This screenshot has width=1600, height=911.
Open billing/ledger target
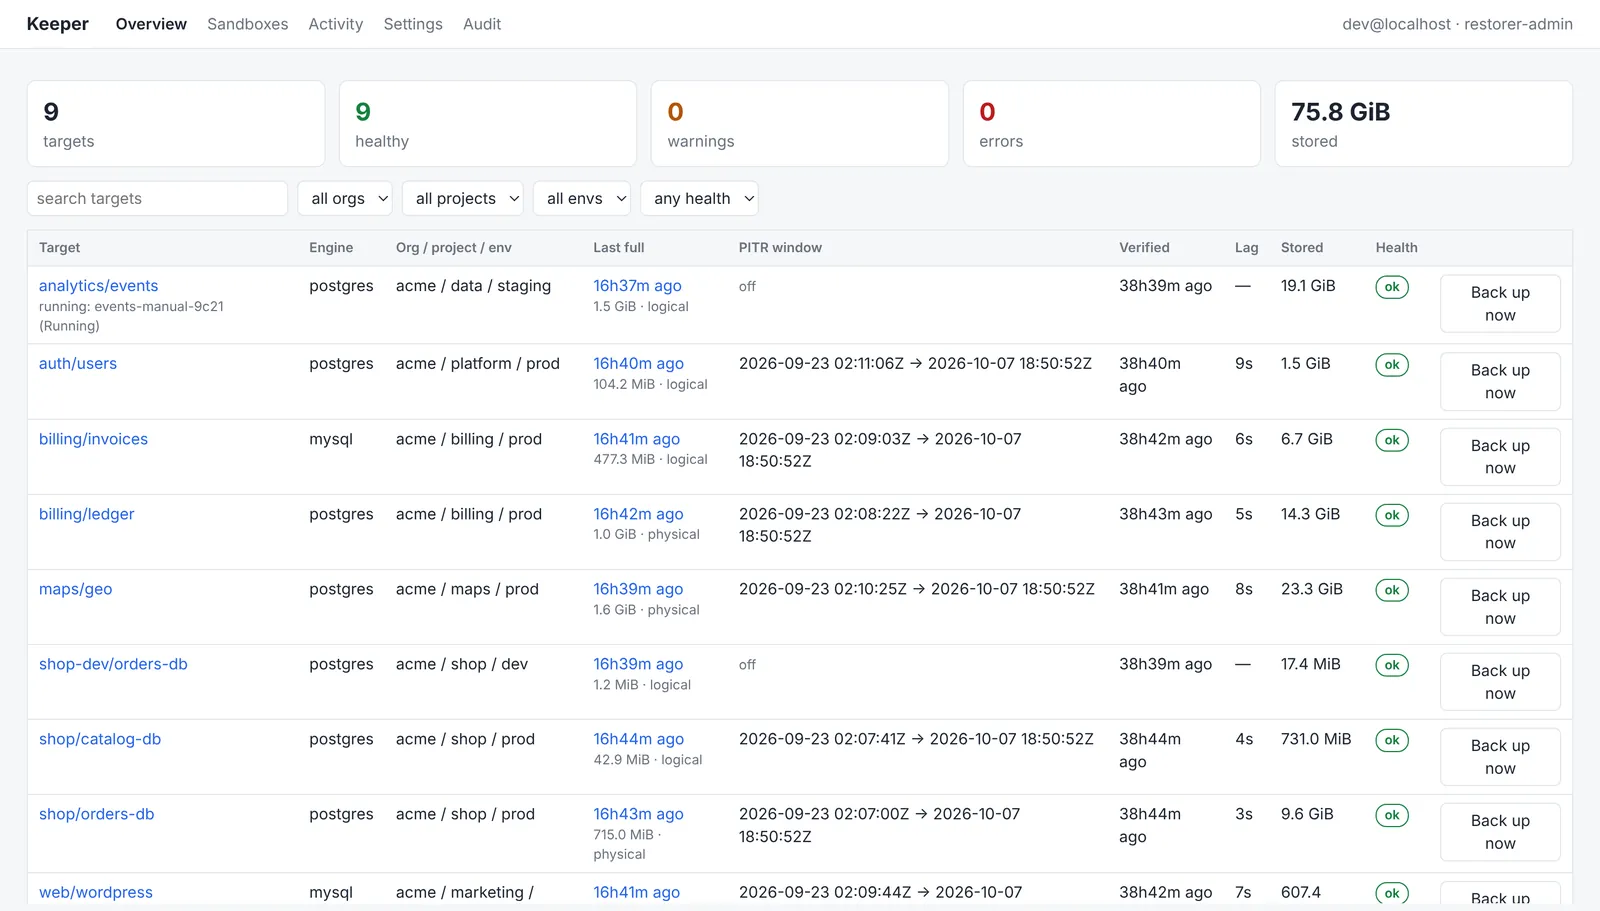(x=86, y=514)
